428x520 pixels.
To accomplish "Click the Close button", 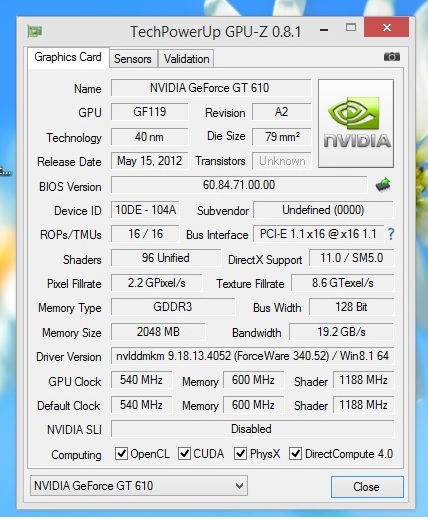I will pyautogui.click(x=367, y=487).
